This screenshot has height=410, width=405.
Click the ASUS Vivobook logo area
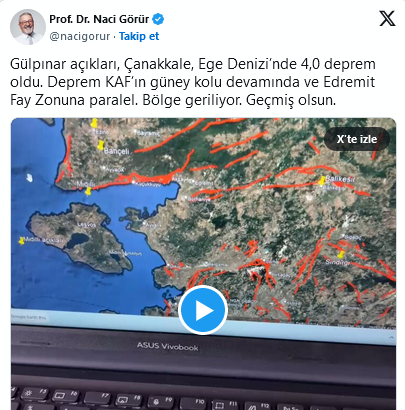[x=167, y=346]
